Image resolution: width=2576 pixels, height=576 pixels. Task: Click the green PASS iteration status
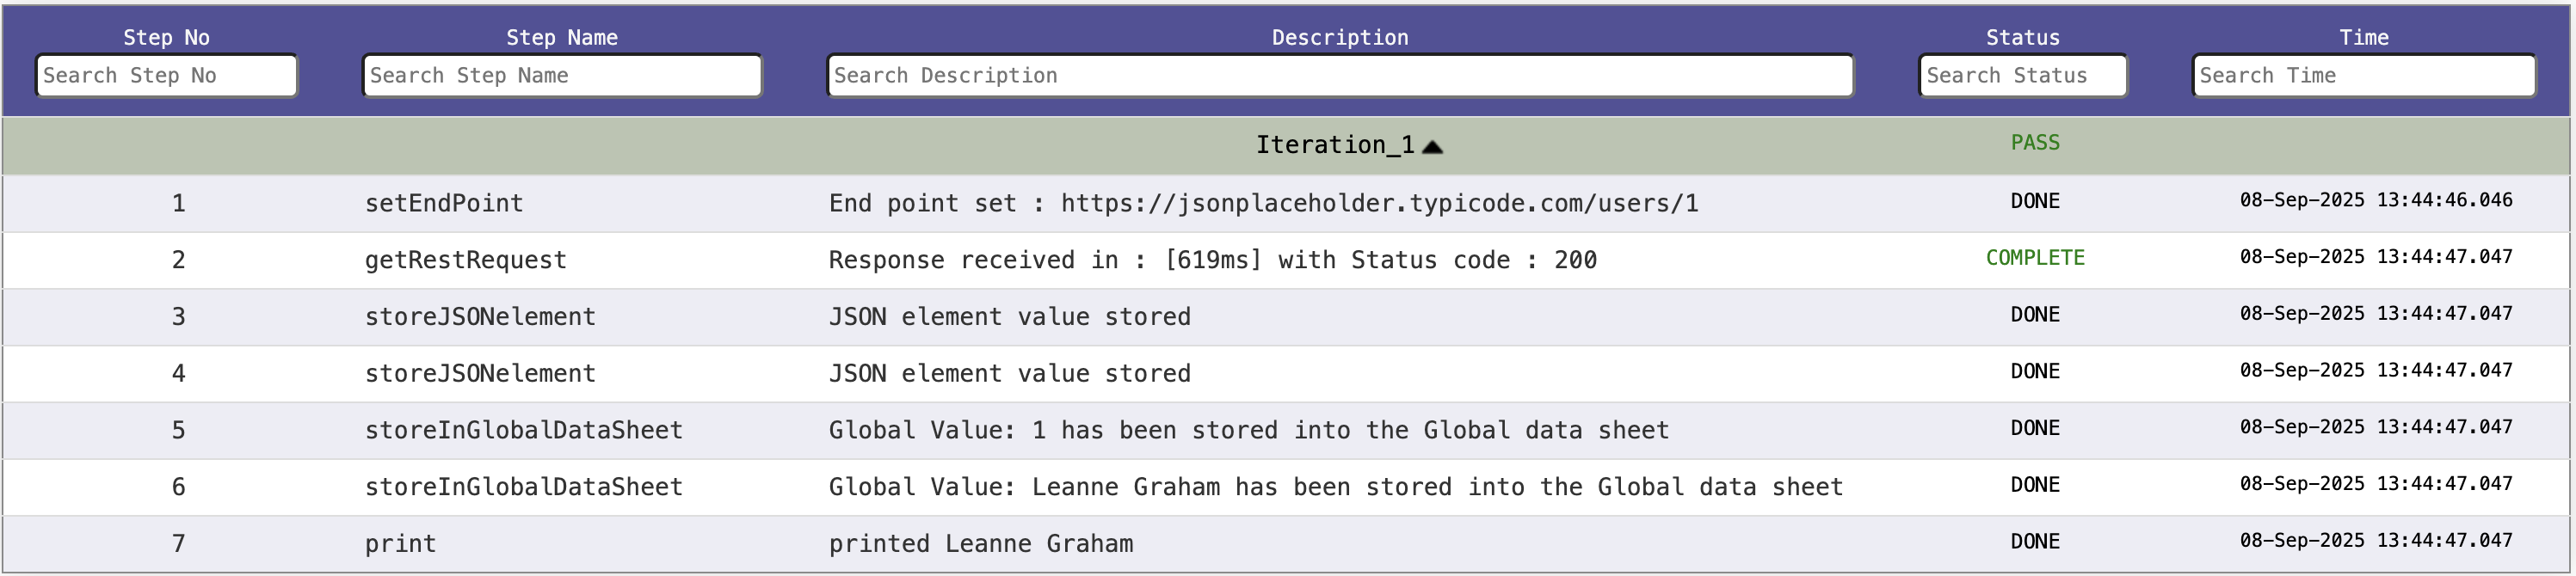coord(2034,143)
